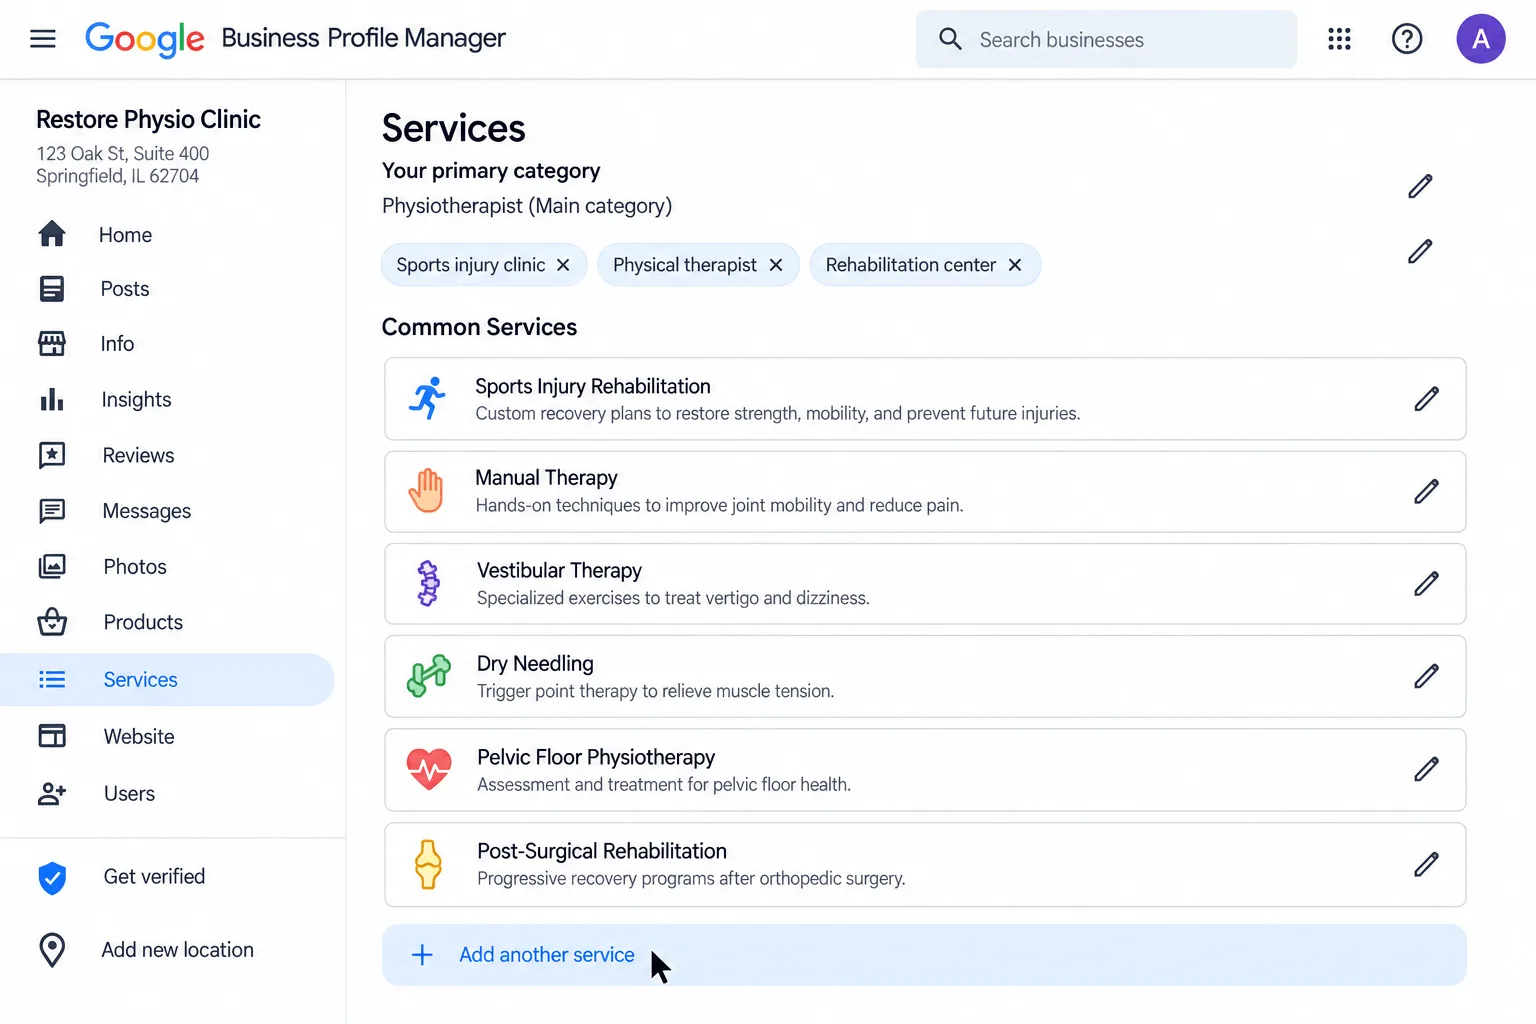Click the Pelvic Floor heart icon

pyautogui.click(x=429, y=769)
